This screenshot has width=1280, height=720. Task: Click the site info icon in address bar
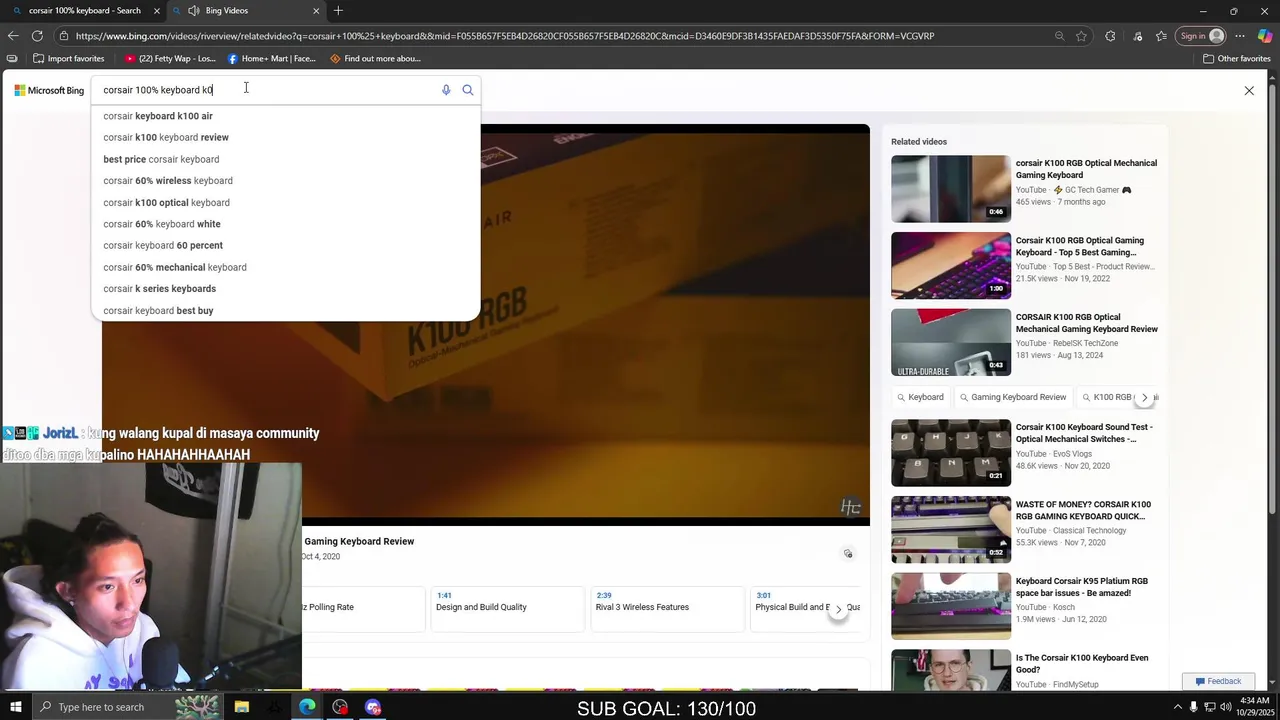(x=64, y=36)
